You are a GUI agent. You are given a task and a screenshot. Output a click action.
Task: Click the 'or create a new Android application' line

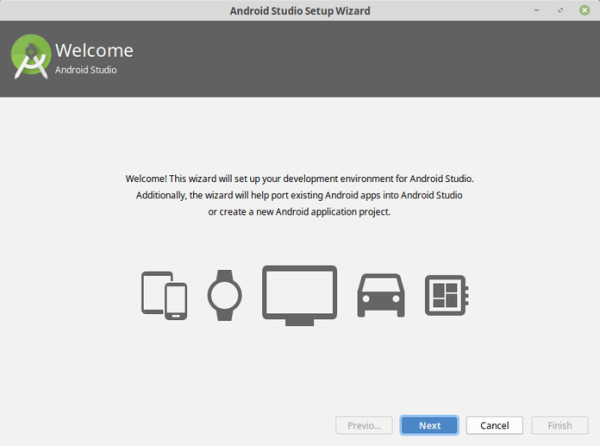pos(299,212)
